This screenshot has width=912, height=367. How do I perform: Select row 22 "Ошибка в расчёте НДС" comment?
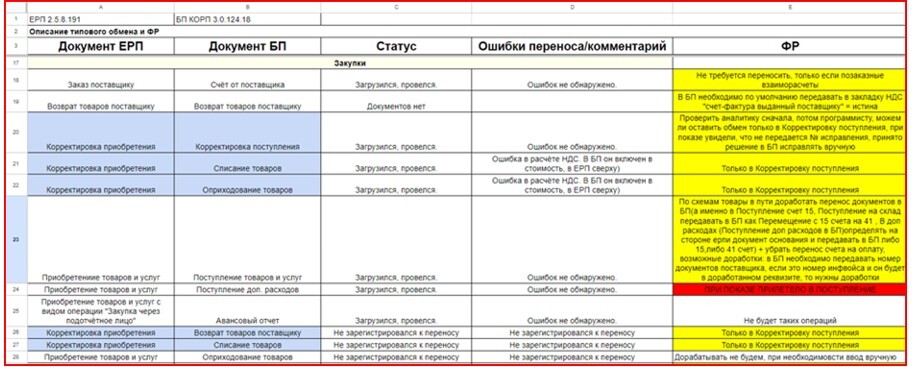click(x=572, y=186)
